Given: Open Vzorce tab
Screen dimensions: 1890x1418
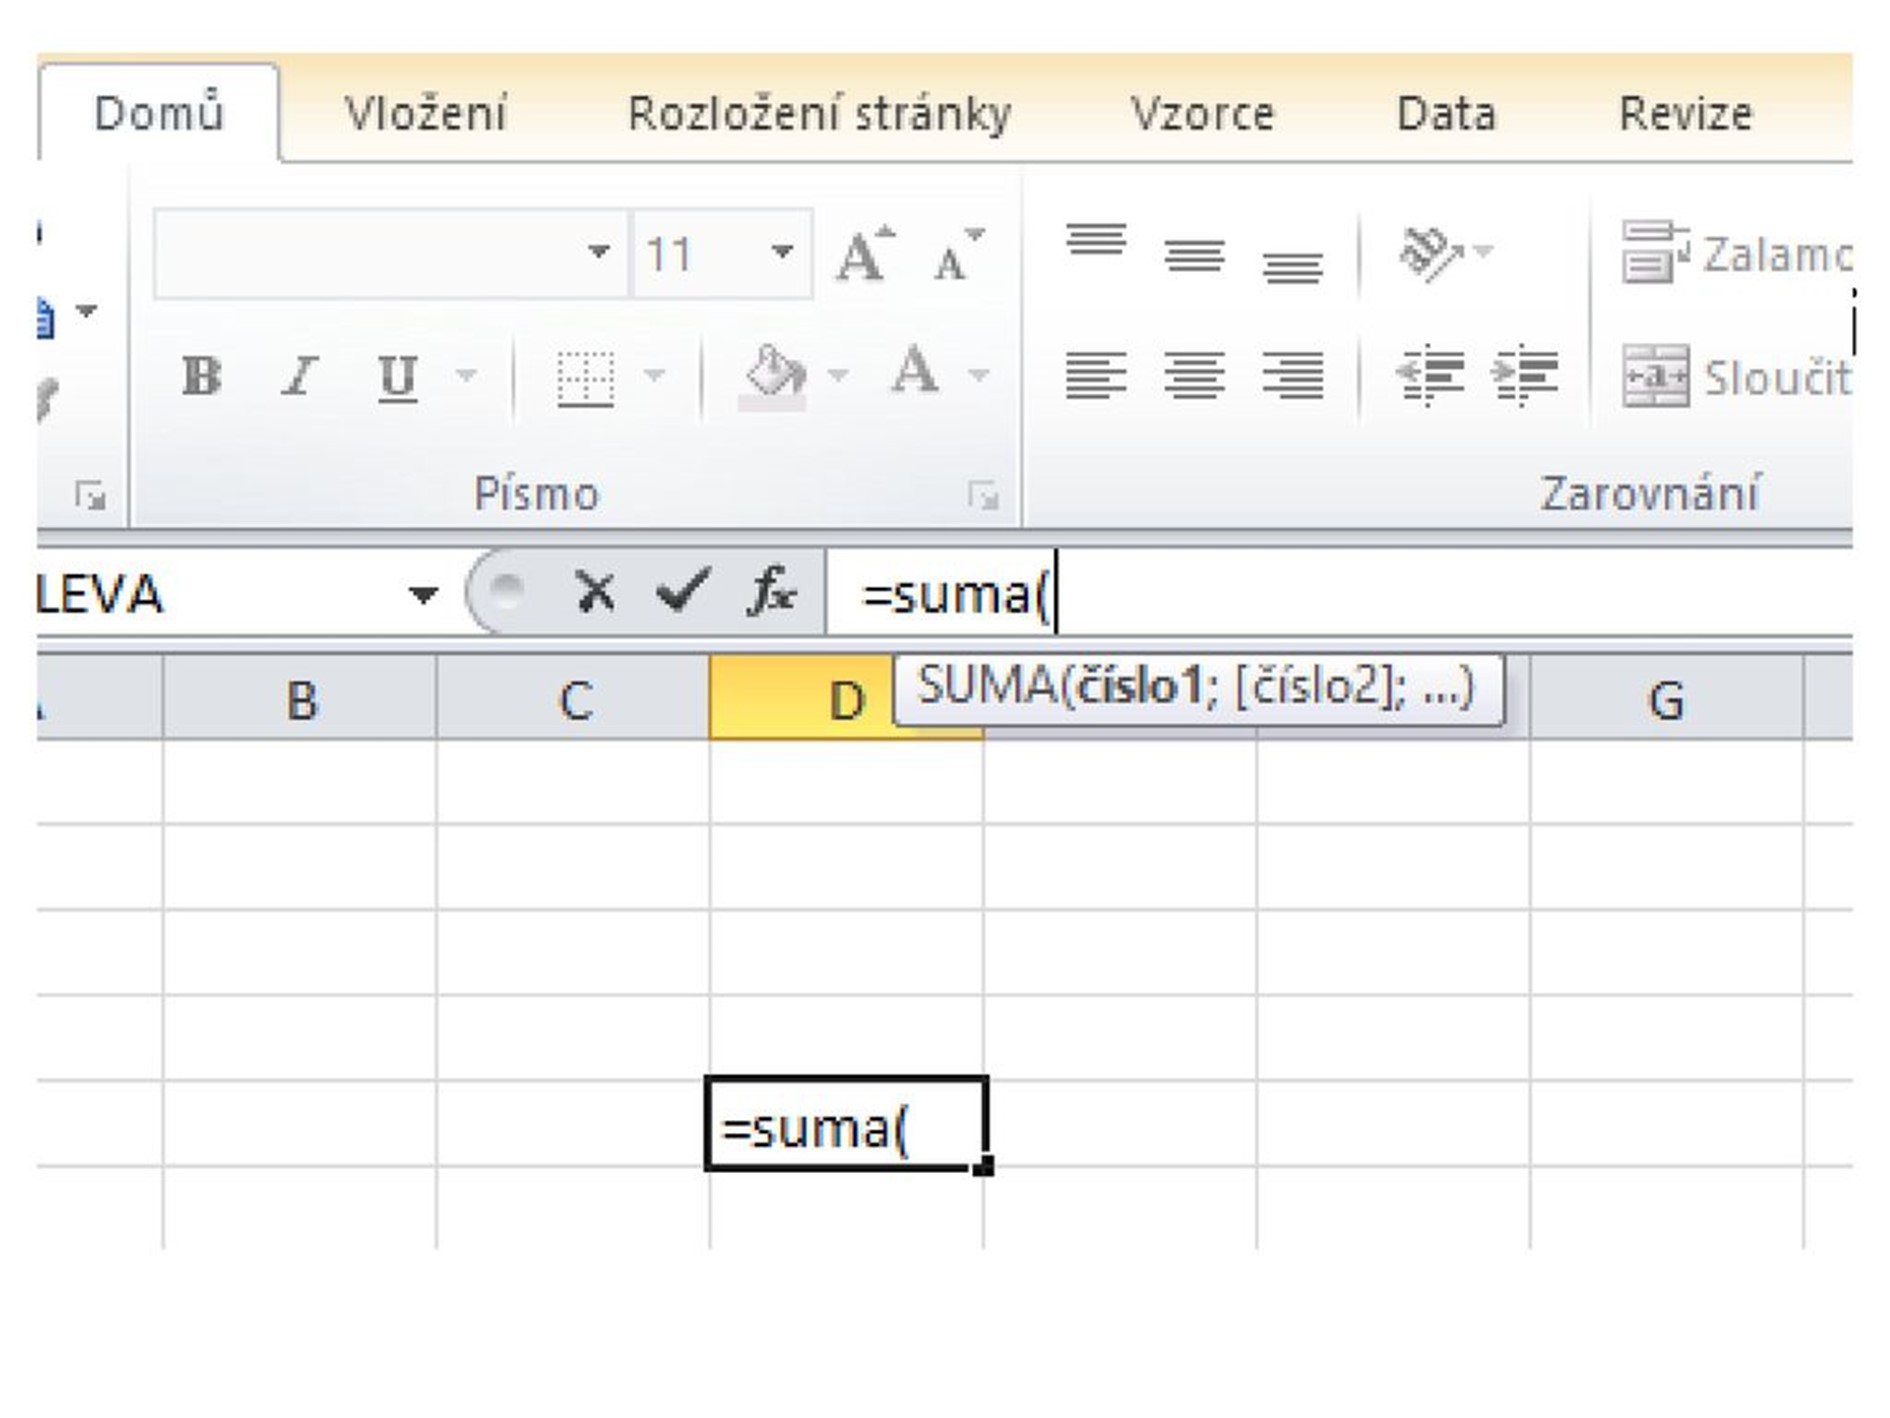Looking at the screenshot, I should (x=1202, y=113).
